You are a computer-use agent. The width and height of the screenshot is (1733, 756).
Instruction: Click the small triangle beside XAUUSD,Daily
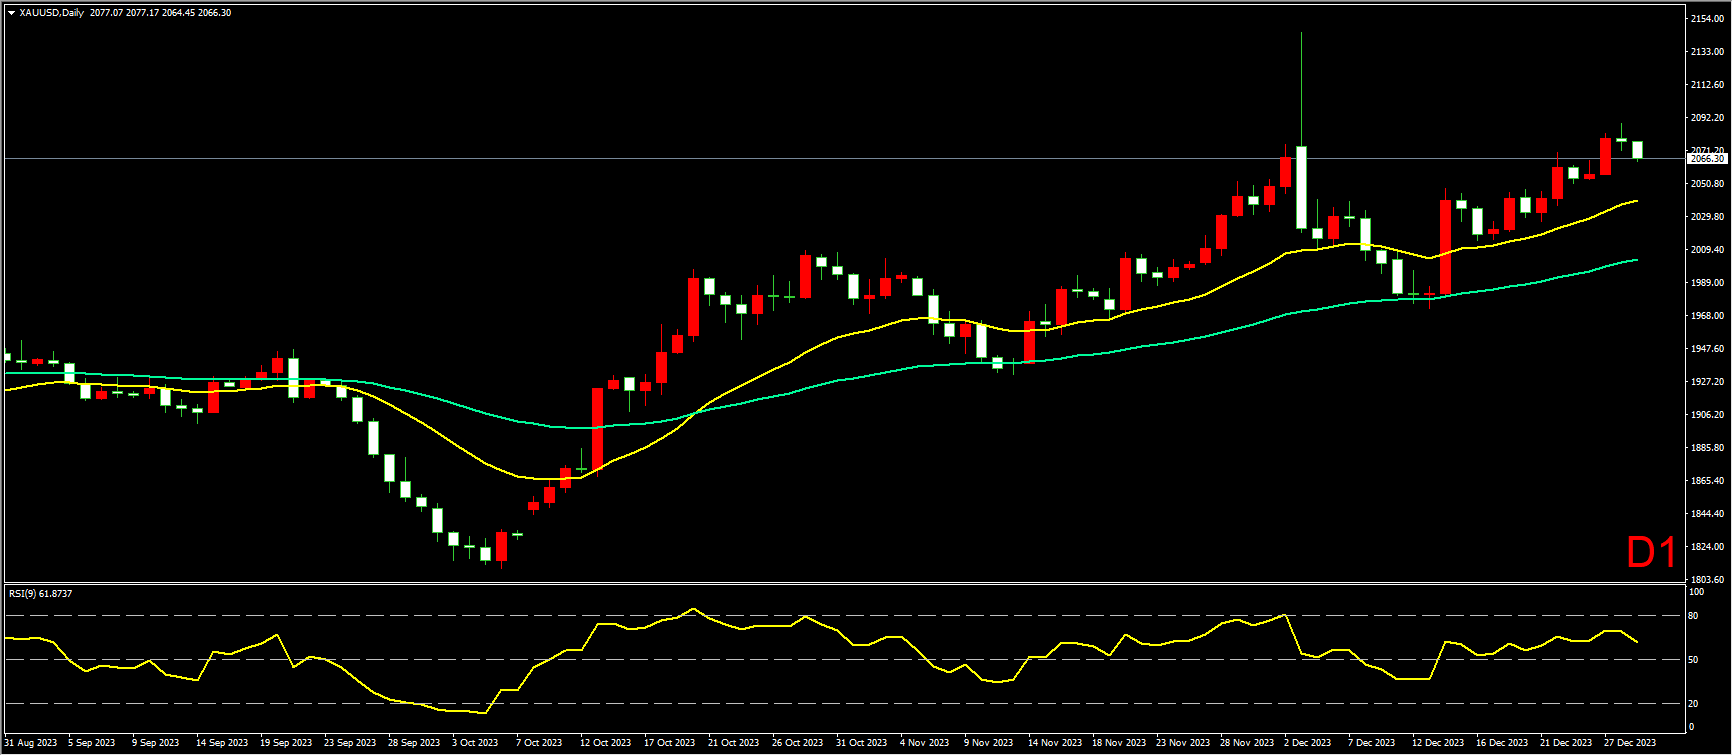(11, 13)
